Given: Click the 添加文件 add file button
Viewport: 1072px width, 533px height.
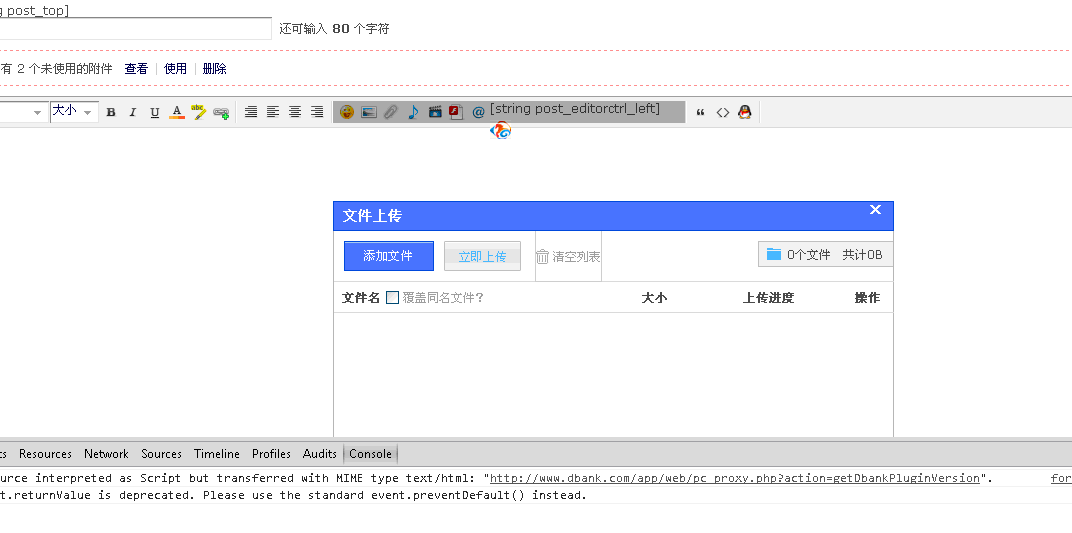Looking at the screenshot, I should click(x=388, y=256).
